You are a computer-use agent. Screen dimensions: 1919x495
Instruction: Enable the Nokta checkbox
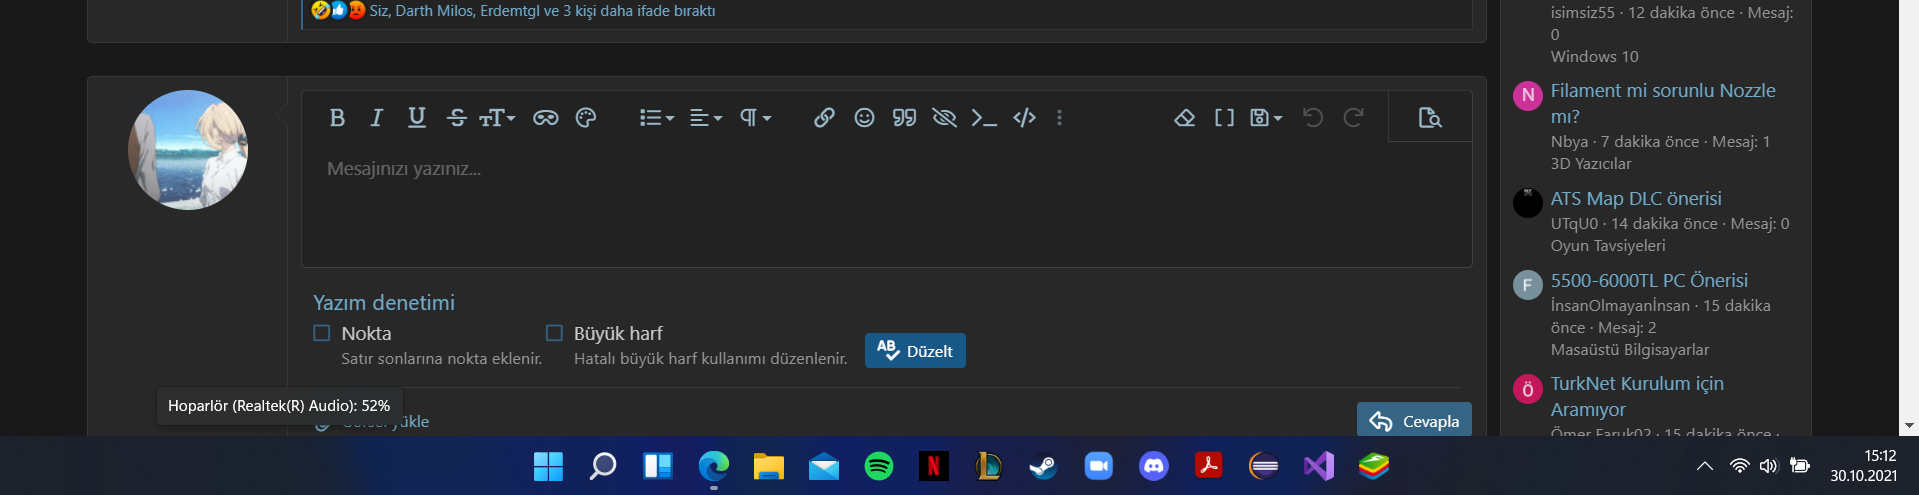(x=322, y=333)
